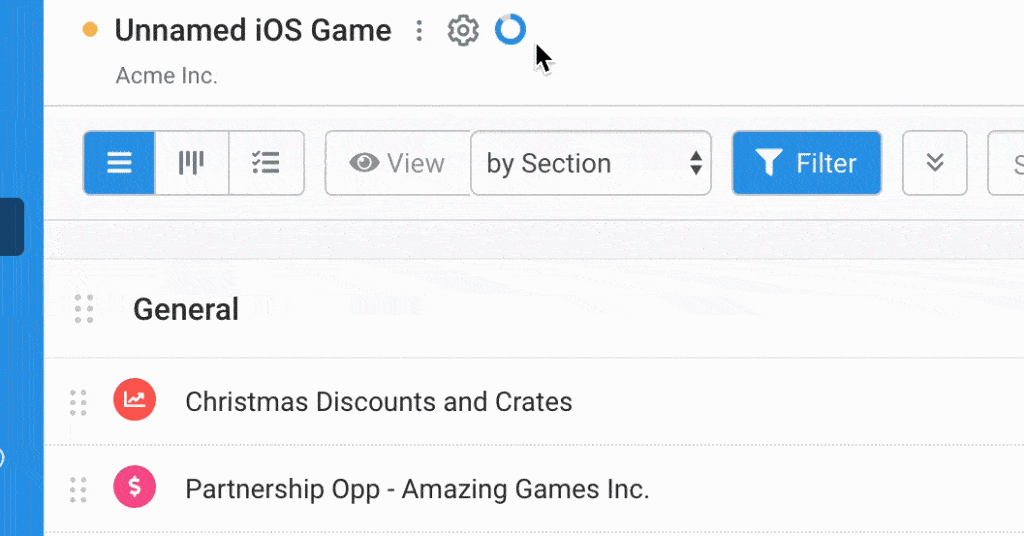
Task: Switch to checklist view layout
Action: coord(266,163)
